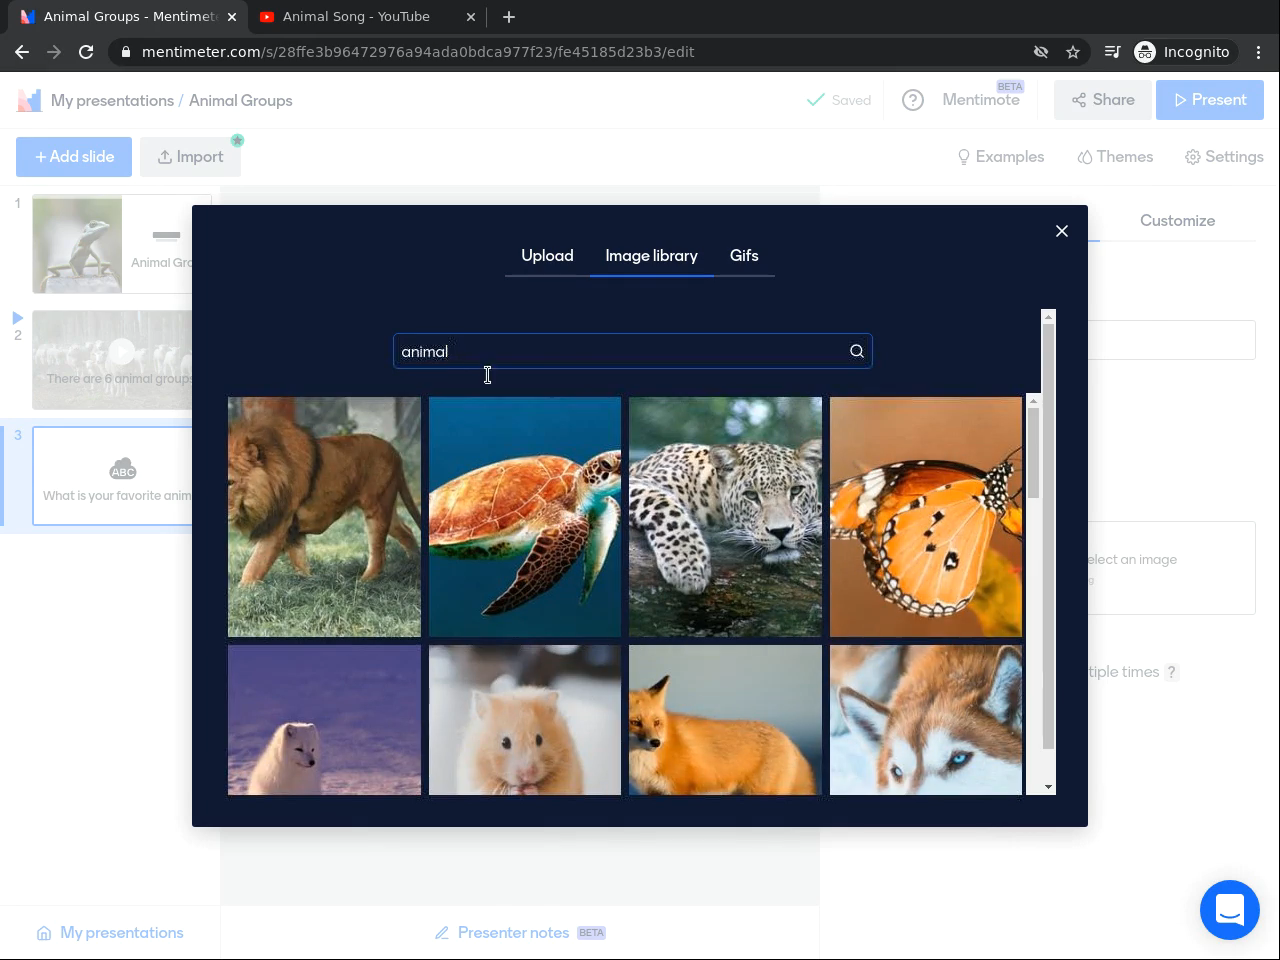Click the Share button
Image resolution: width=1280 pixels, height=960 pixels.
[1102, 100]
